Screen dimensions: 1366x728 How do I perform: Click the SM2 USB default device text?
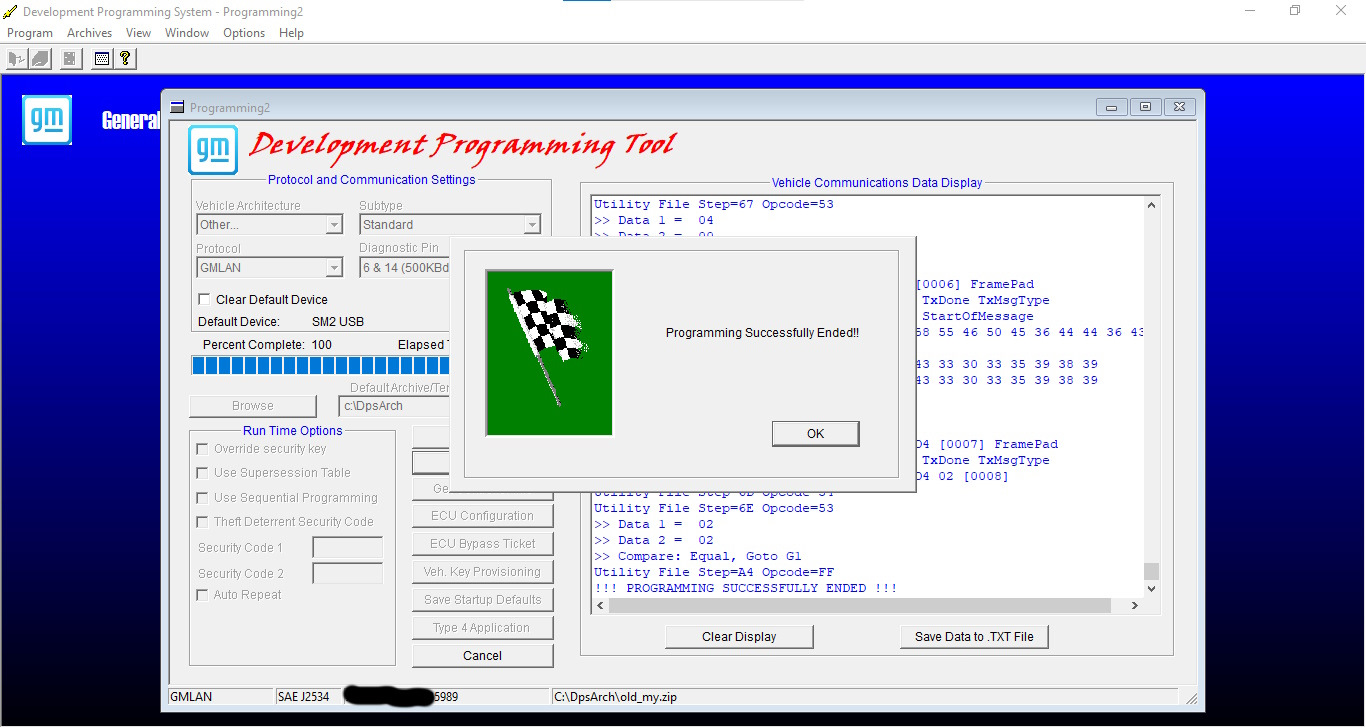coord(338,322)
